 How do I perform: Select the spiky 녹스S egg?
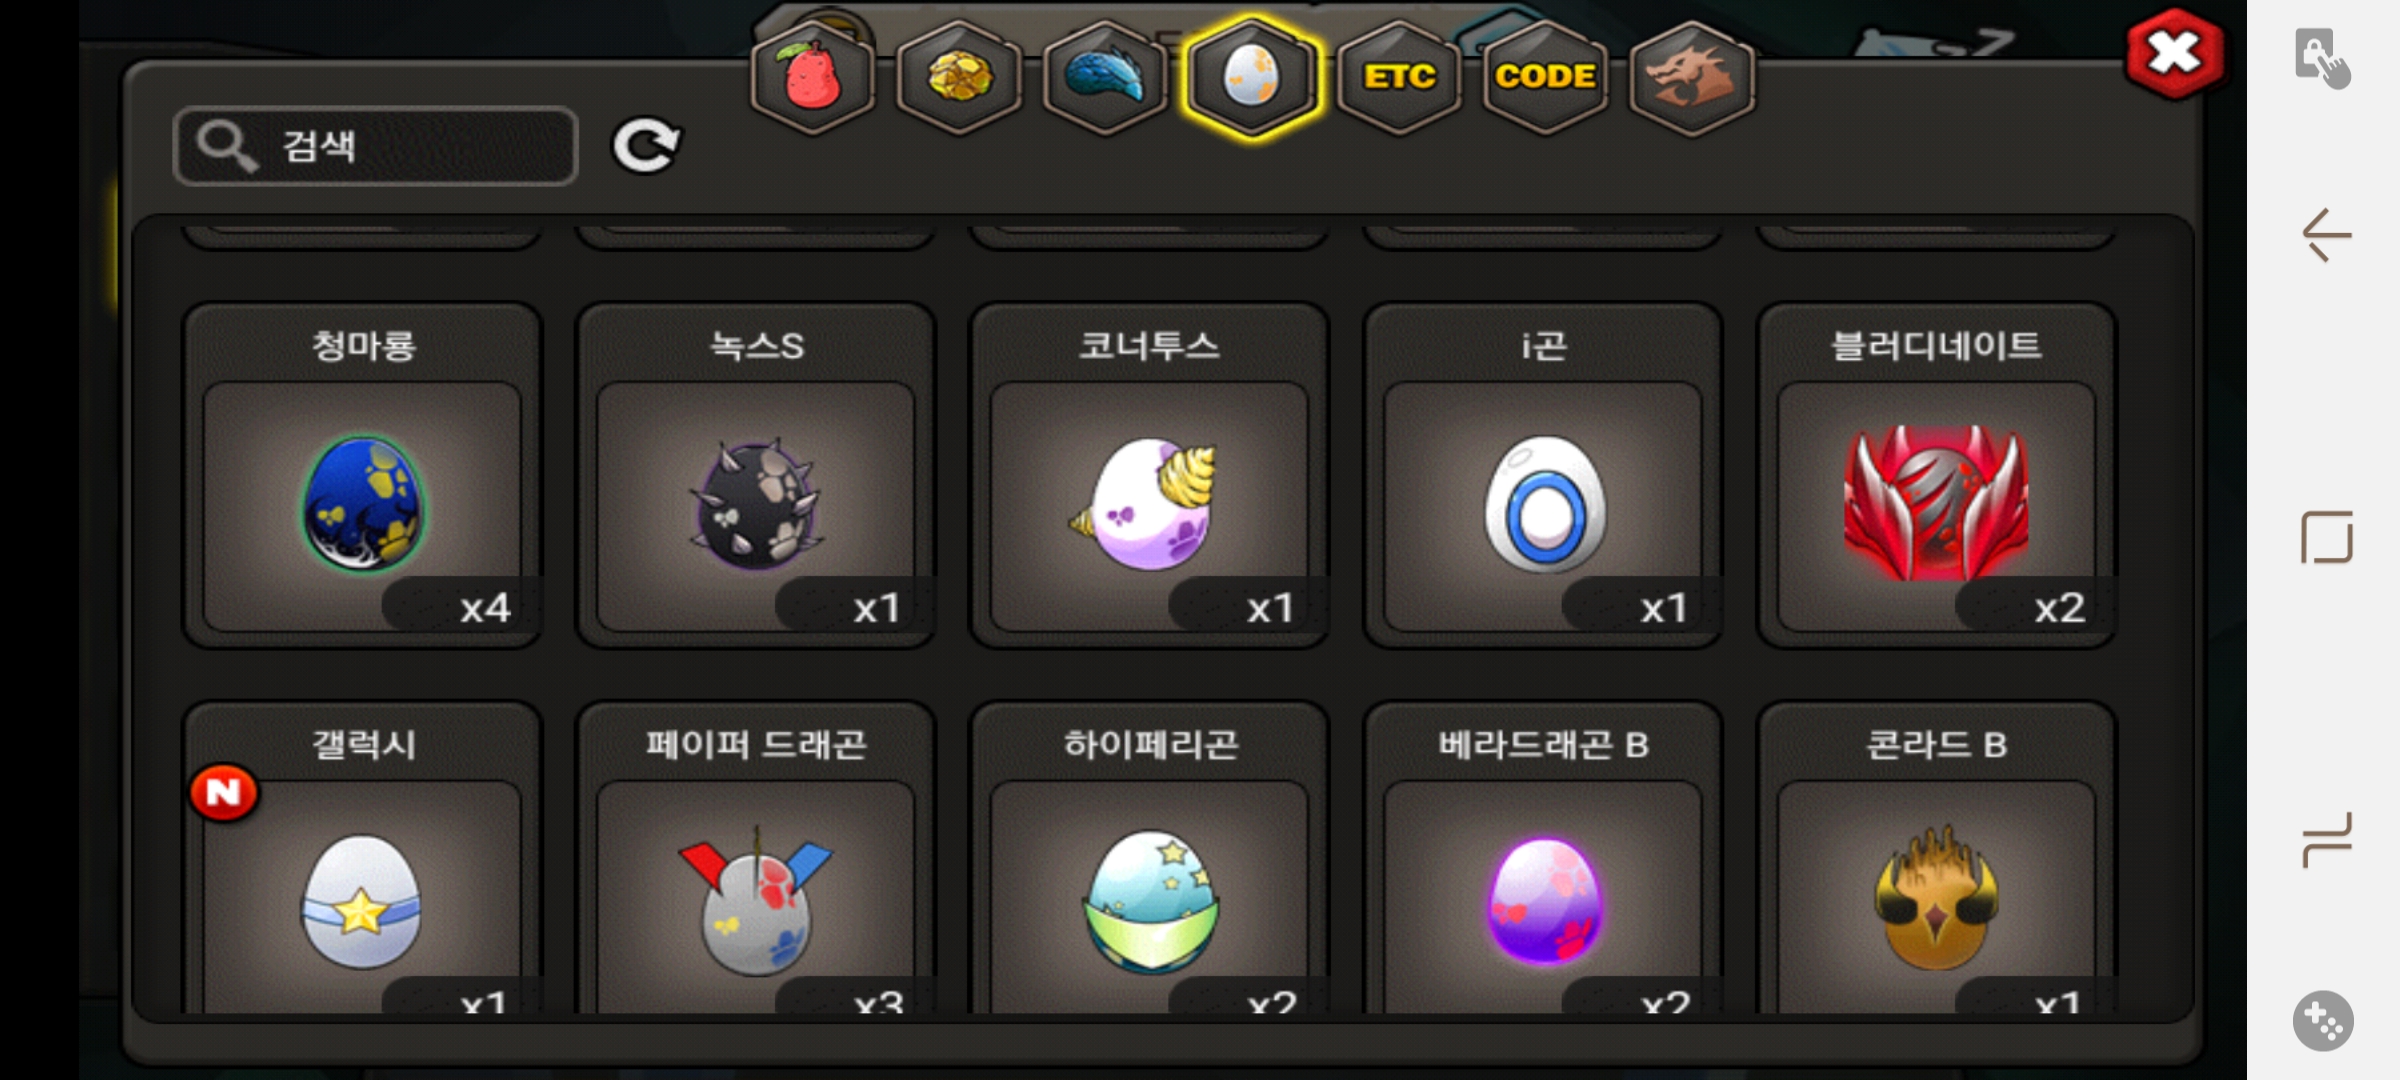pos(756,476)
